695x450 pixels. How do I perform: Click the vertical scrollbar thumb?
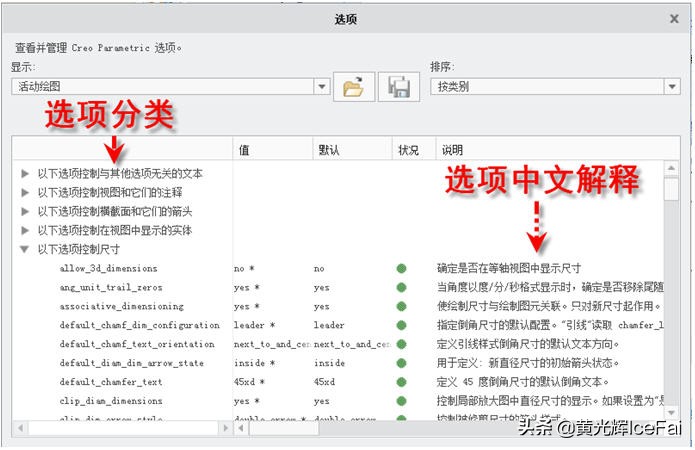(672, 189)
